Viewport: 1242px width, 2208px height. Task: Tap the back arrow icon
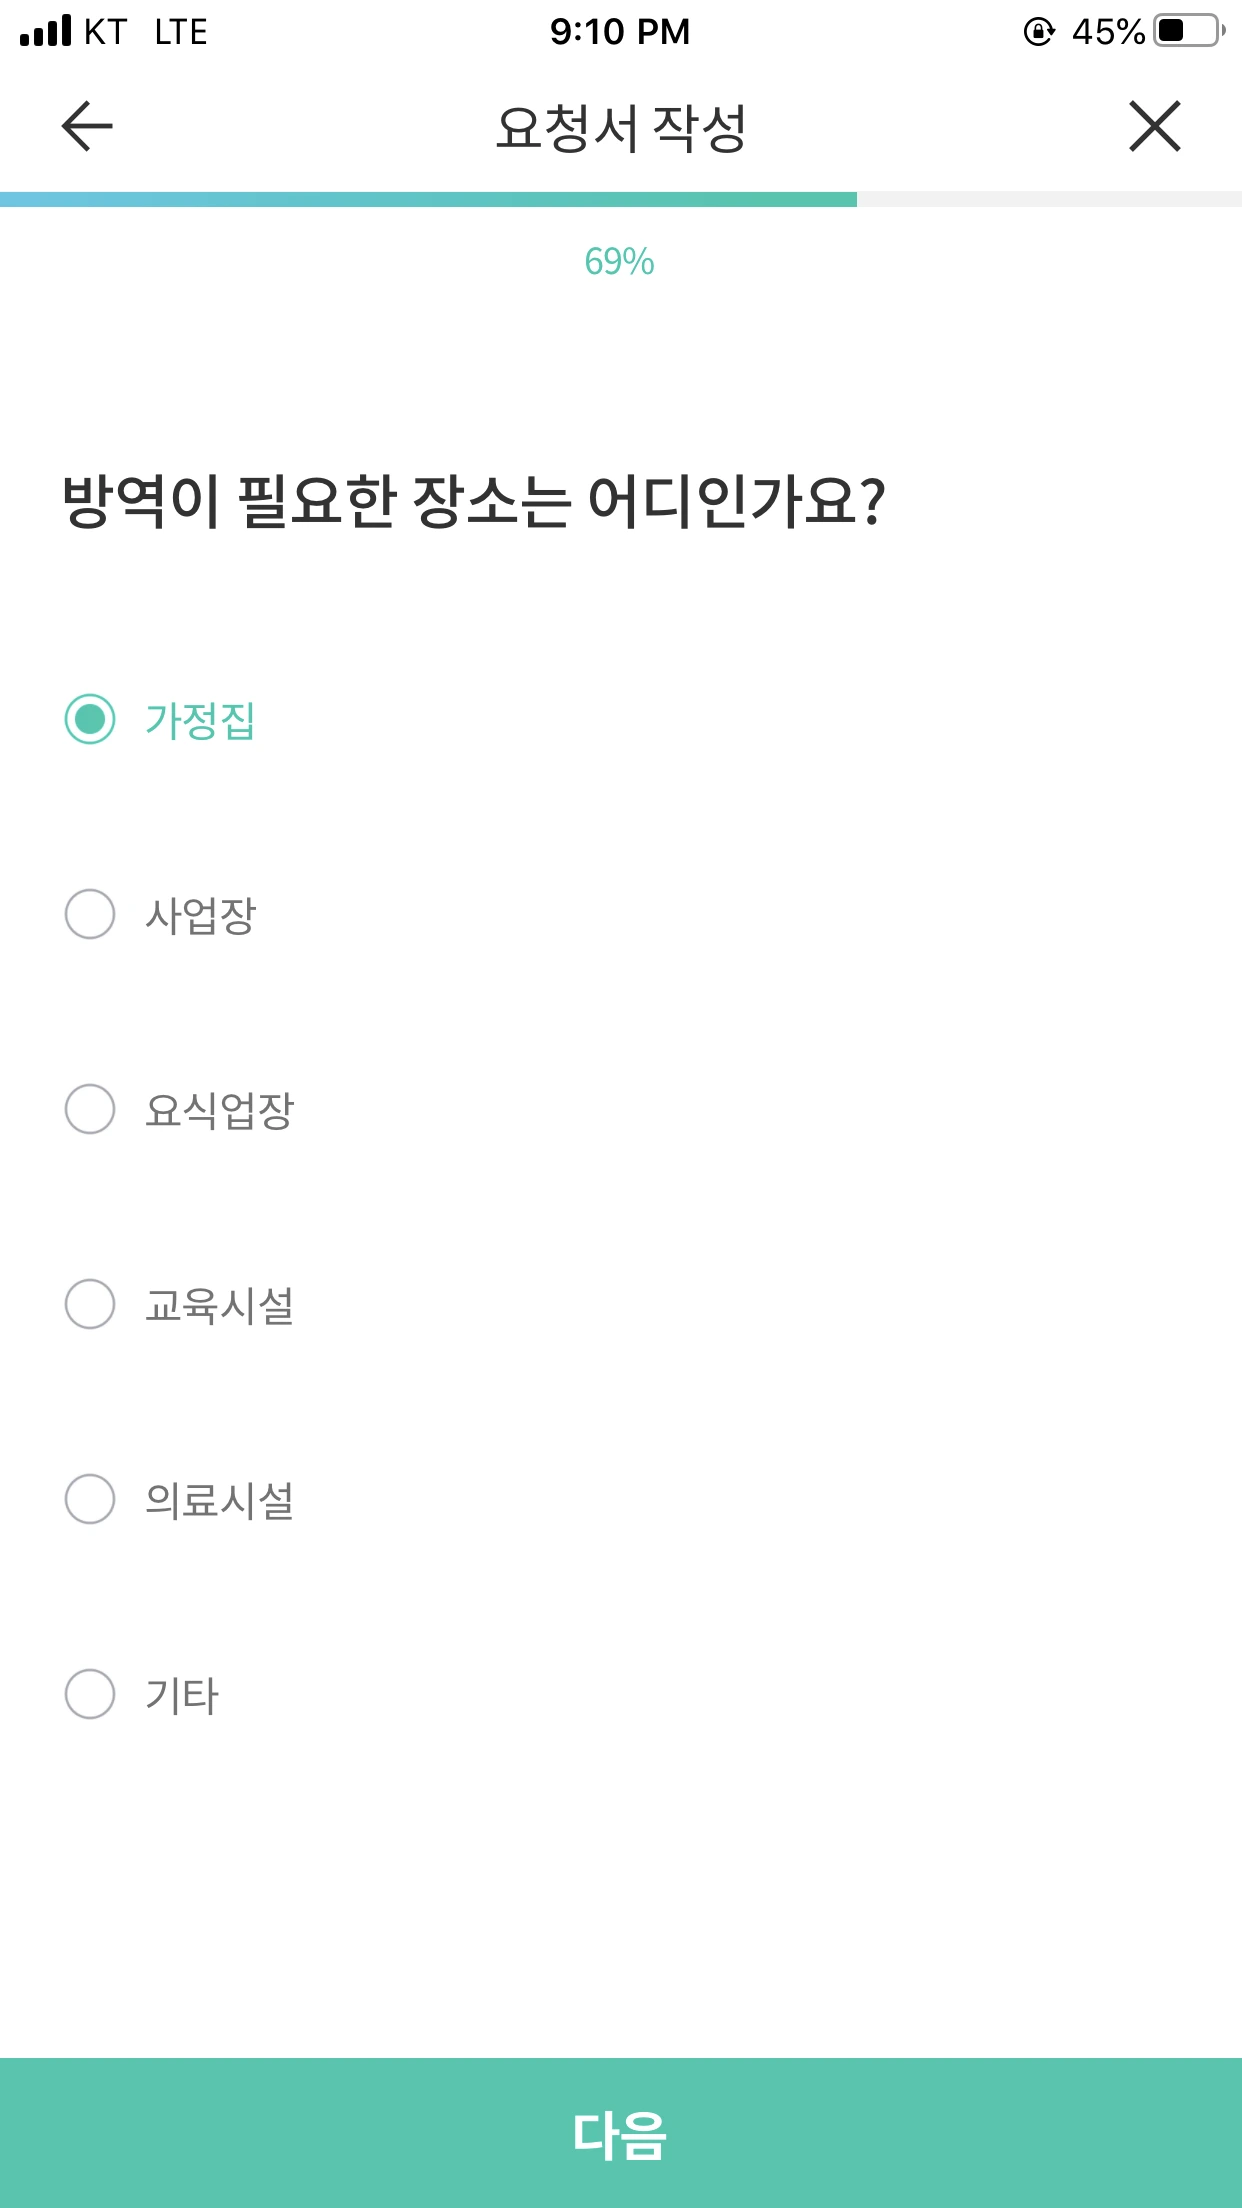tap(87, 127)
